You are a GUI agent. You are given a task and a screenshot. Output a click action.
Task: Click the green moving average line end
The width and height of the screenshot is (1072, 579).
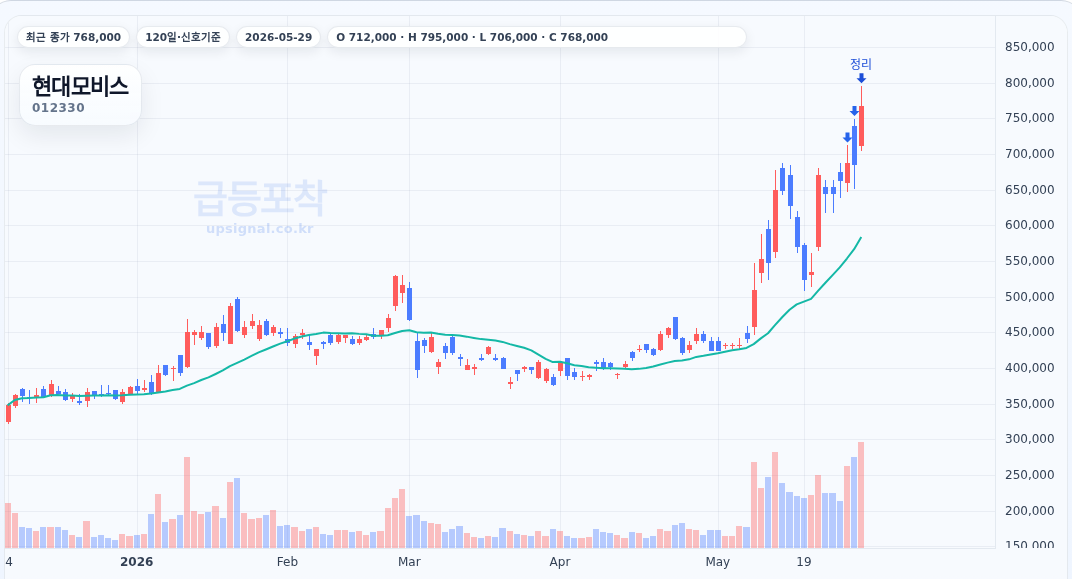(861, 238)
